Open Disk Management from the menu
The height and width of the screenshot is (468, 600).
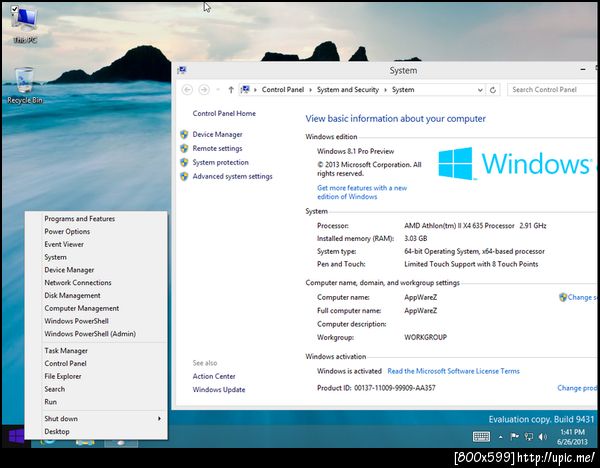click(x=96, y=295)
